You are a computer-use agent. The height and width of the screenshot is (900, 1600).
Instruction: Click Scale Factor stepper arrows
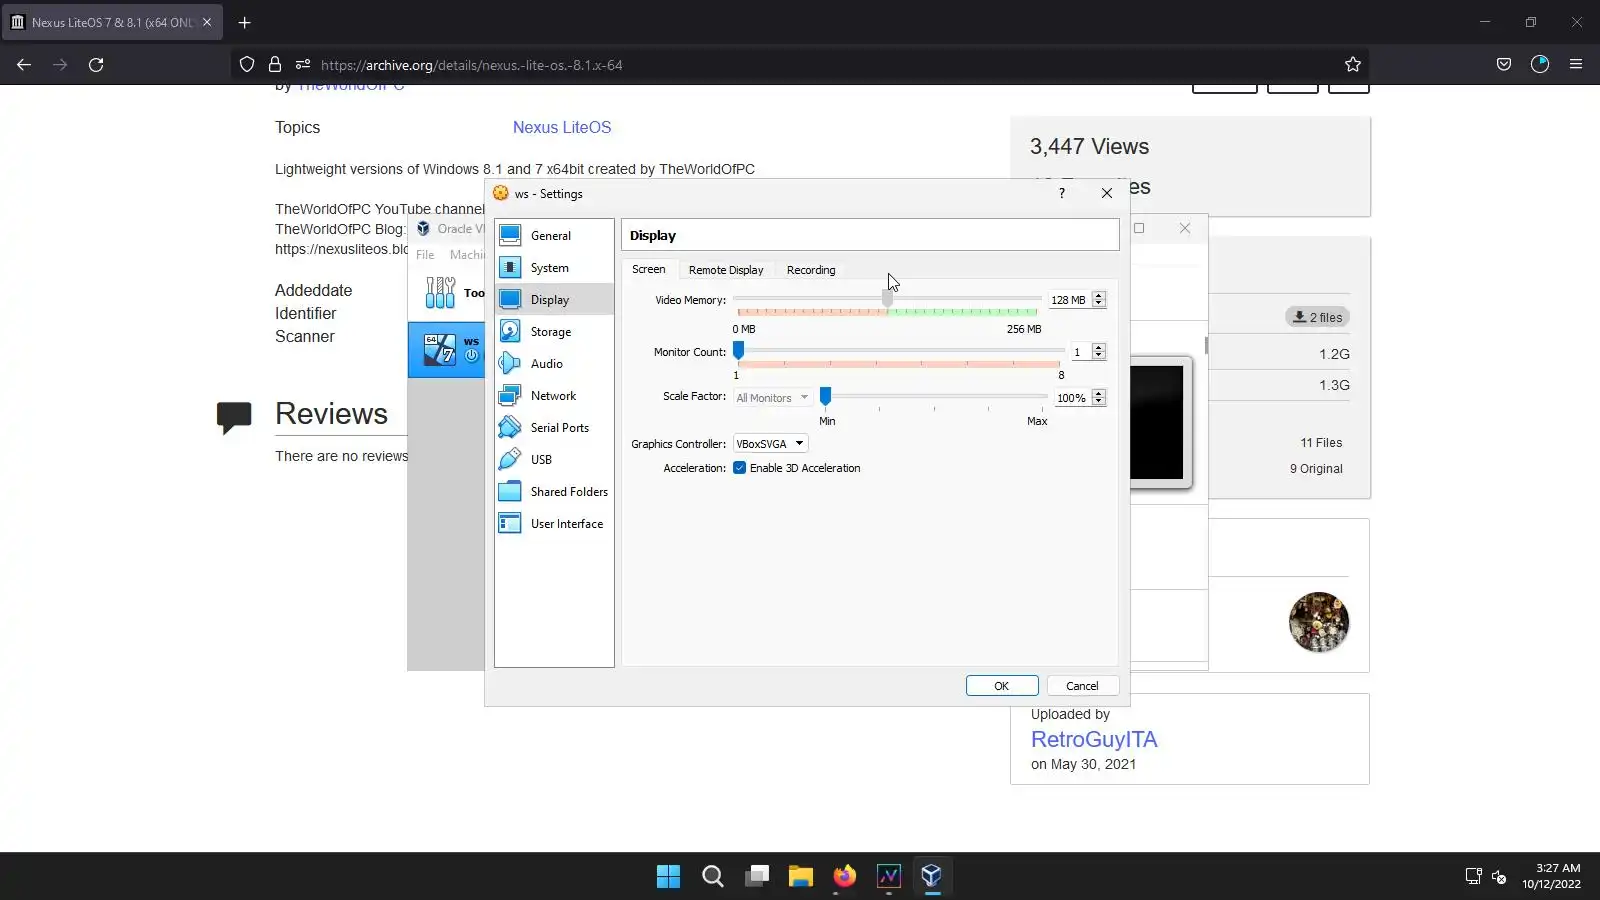tap(1099, 398)
